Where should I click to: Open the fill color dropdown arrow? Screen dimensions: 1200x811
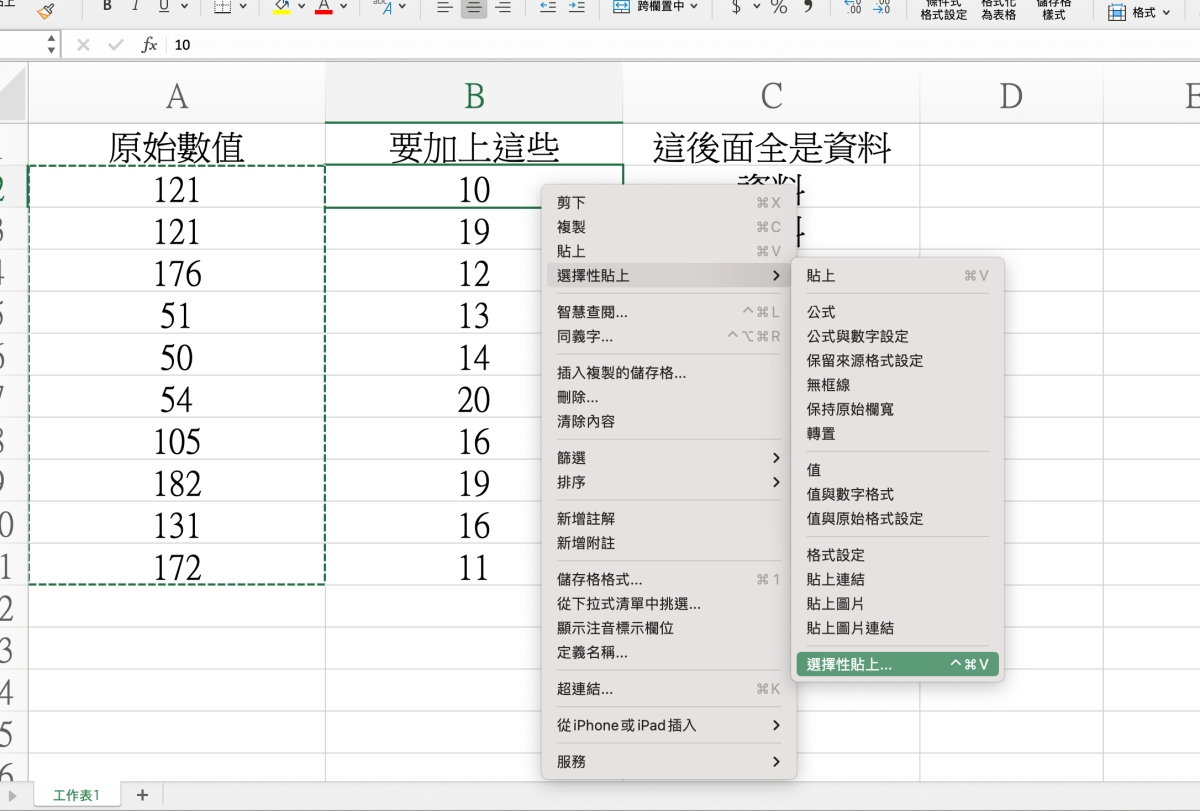tap(301, 8)
